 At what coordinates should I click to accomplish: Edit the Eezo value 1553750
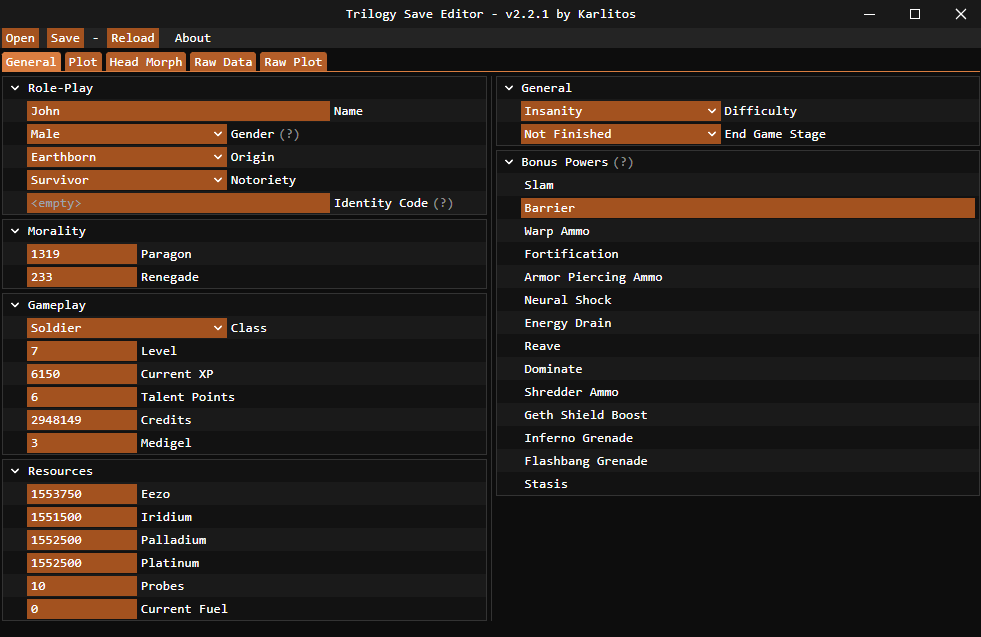tap(82, 494)
